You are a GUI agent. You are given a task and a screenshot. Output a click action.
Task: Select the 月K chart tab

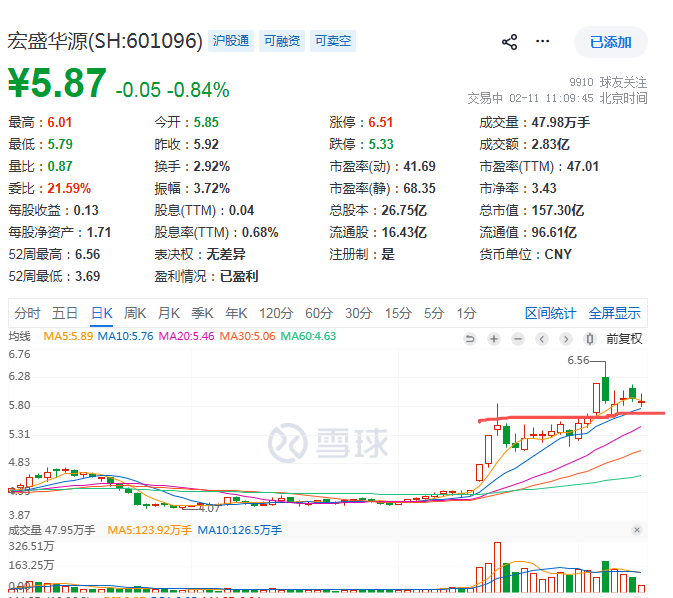pos(169,313)
